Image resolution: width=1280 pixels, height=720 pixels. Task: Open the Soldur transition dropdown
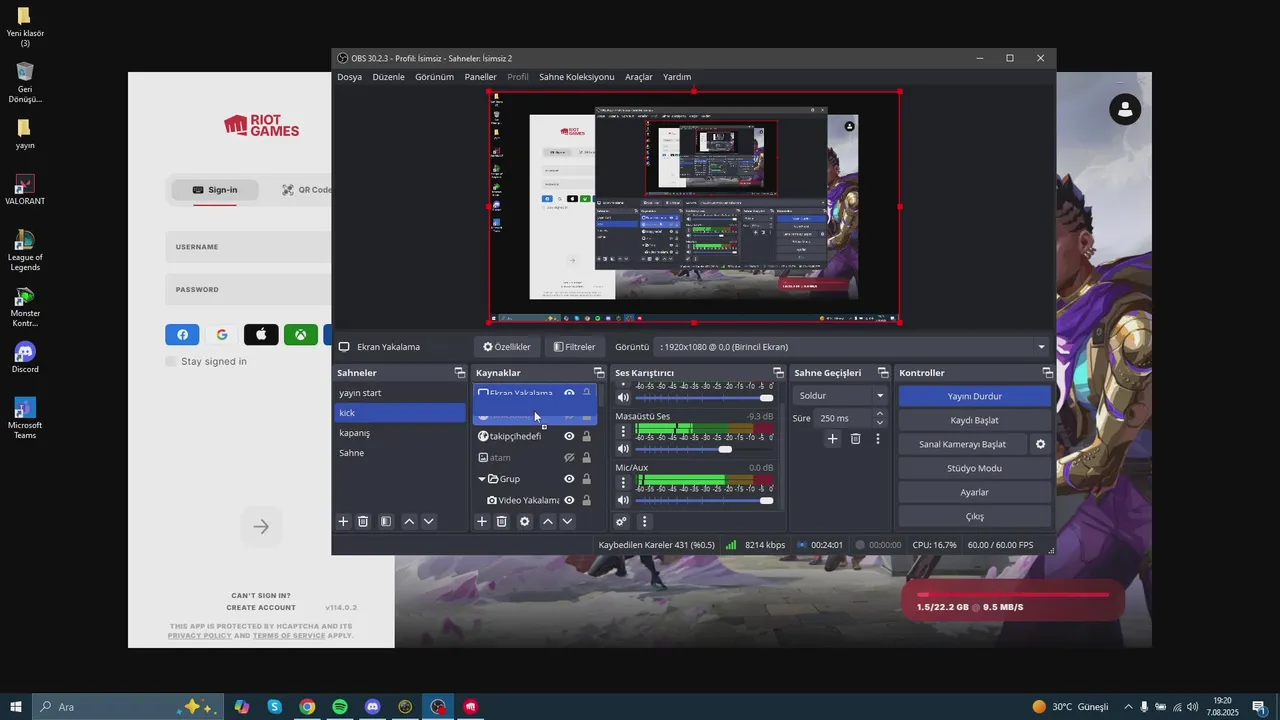[x=841, y=396]
